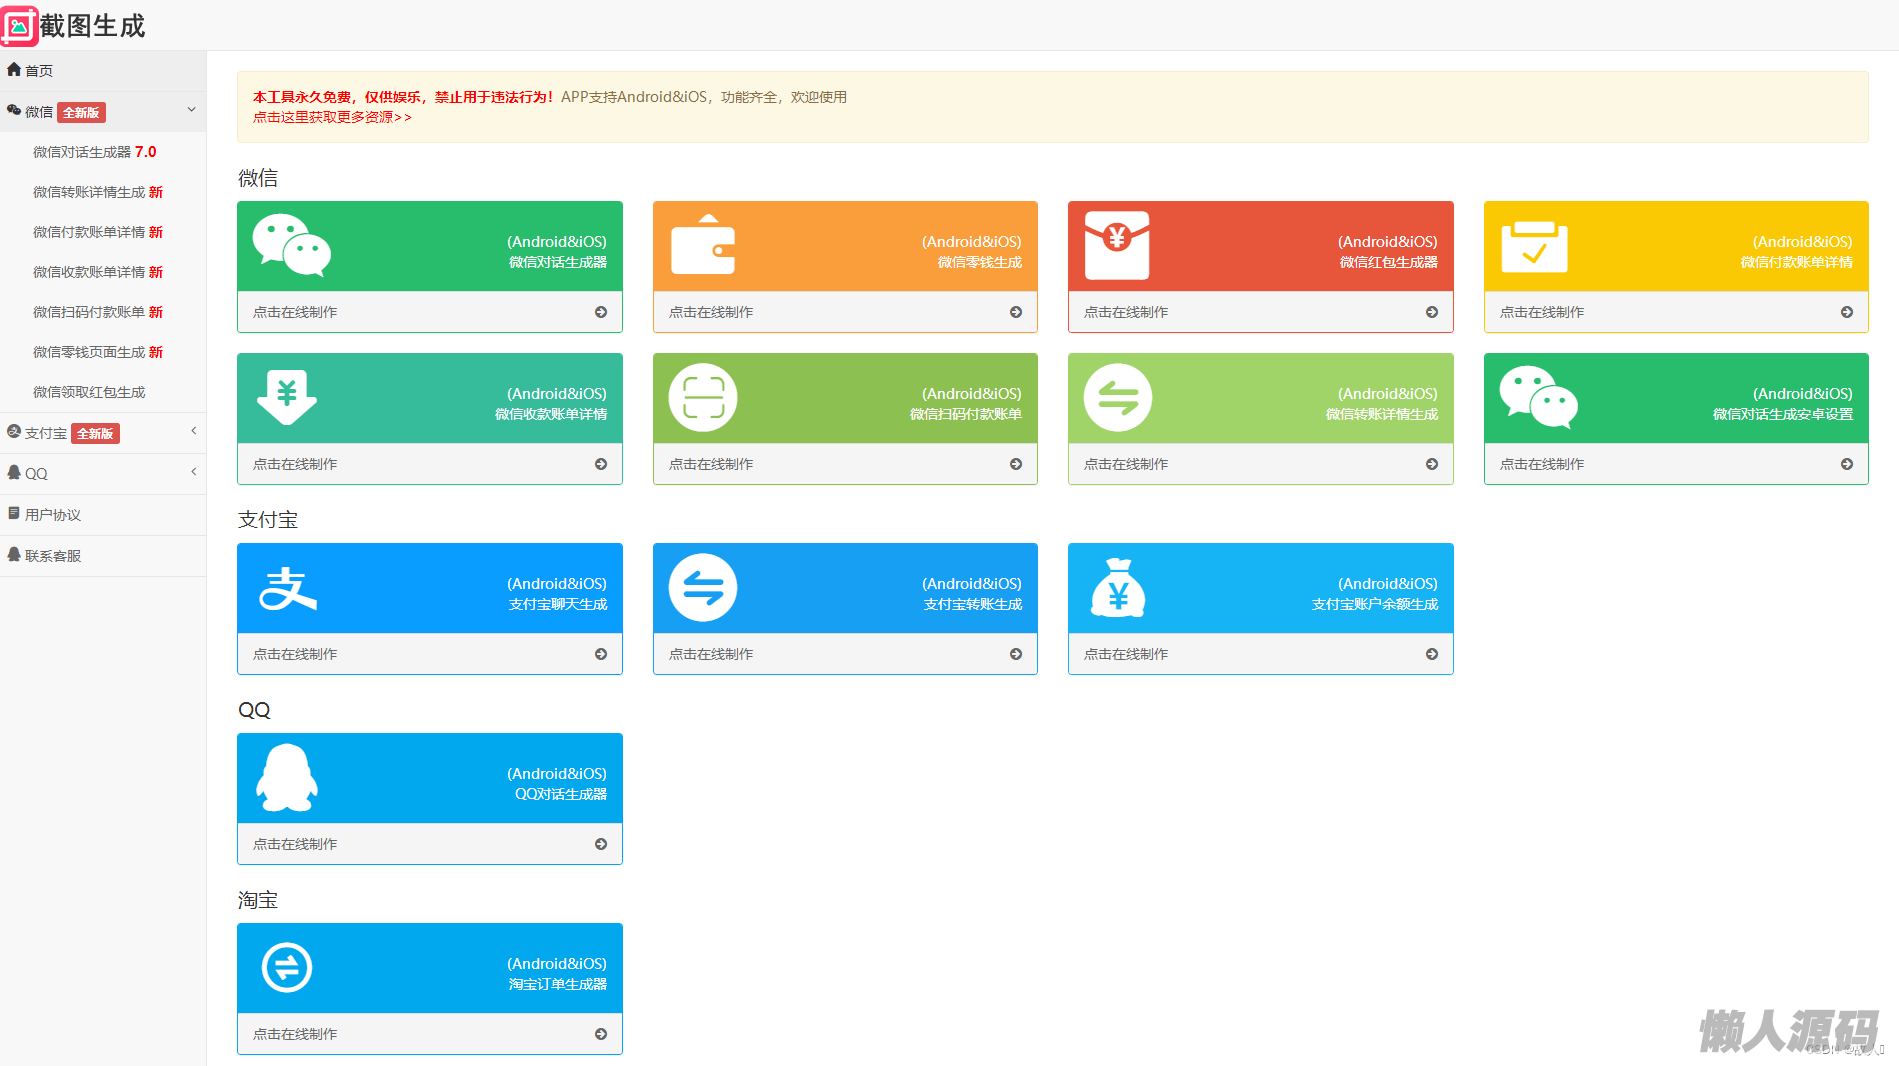The width and height of the screenshot is (1899, 1066).
Task: Open 首页 in the sidebar
Action: (39, 71)
